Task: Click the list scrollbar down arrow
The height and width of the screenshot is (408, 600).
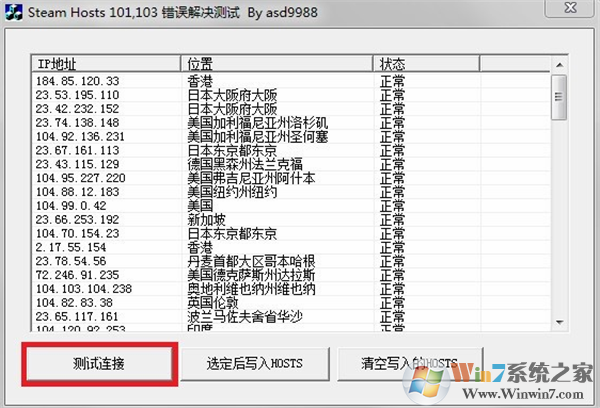Action: click(x=559, y=323)
